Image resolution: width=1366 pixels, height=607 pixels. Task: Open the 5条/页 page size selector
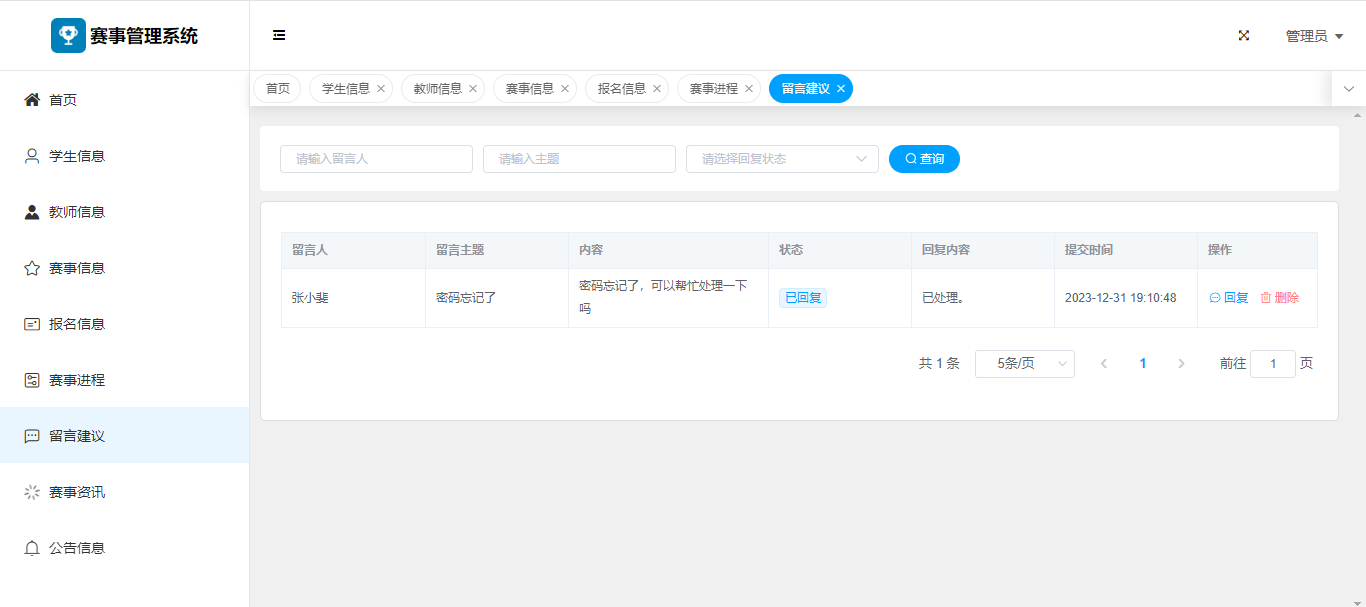[x=1024, y=364]
